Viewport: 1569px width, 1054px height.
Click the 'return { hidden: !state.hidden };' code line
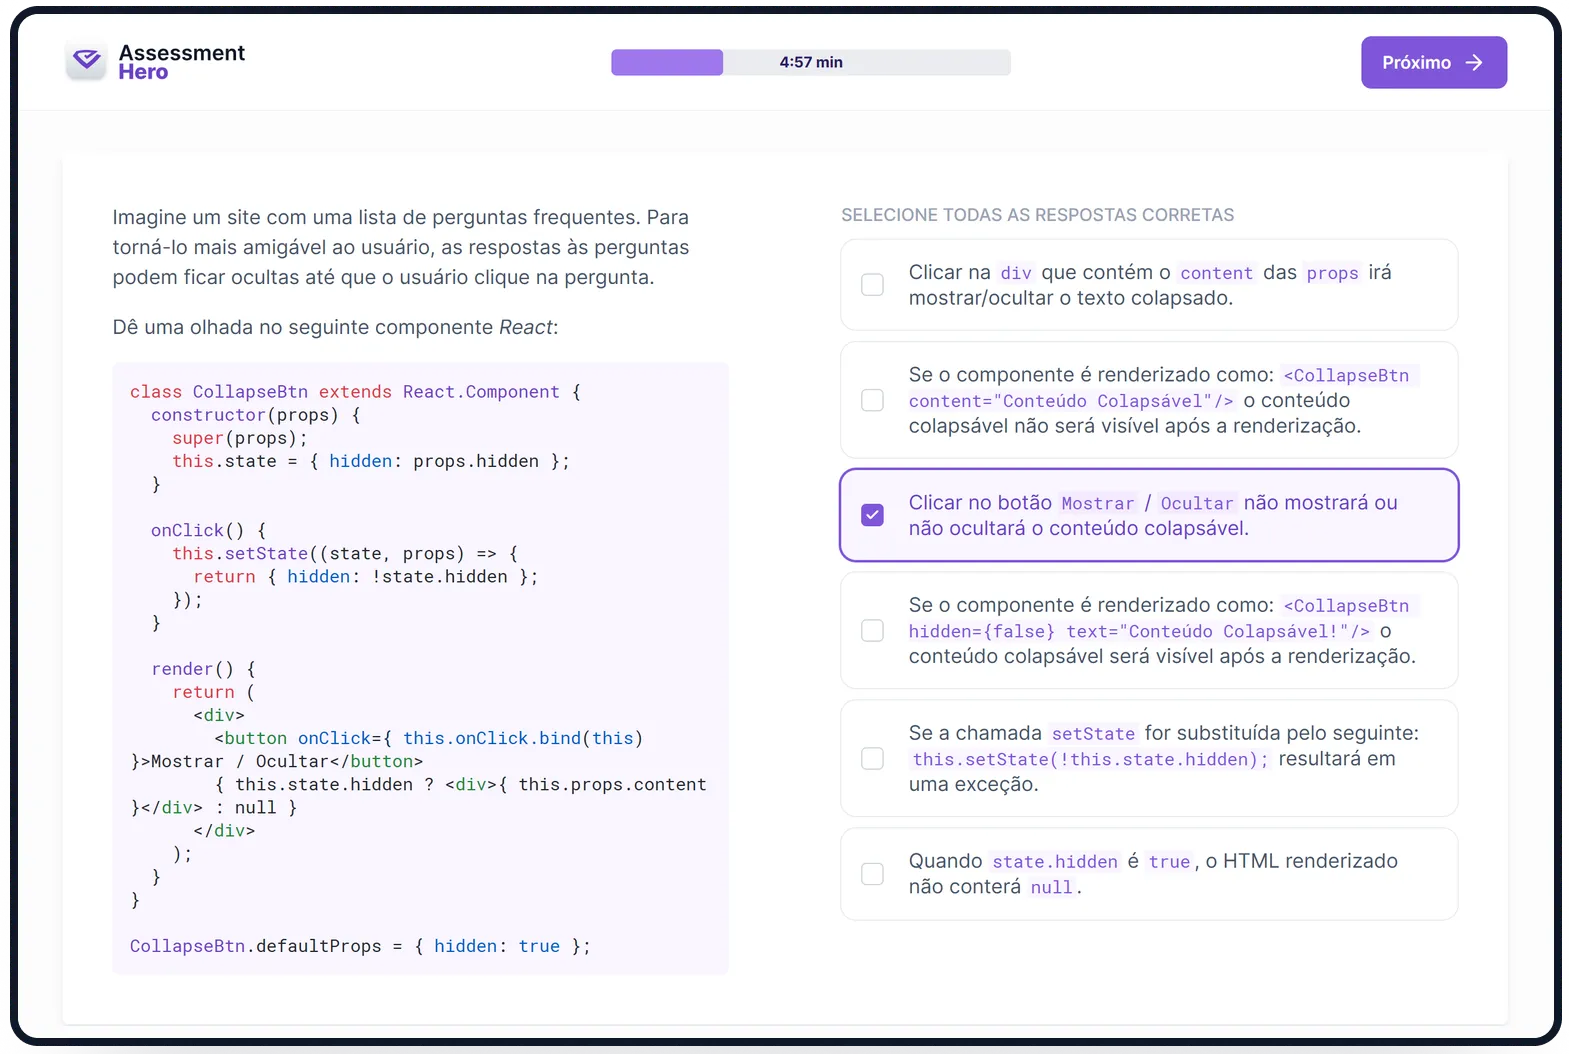pyautogui.click(x=366, y=577)
